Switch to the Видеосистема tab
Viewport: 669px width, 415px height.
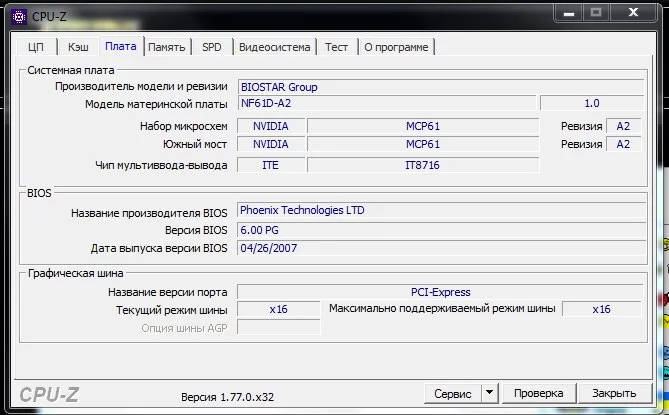pyautogui.click(x=275, y=47)
